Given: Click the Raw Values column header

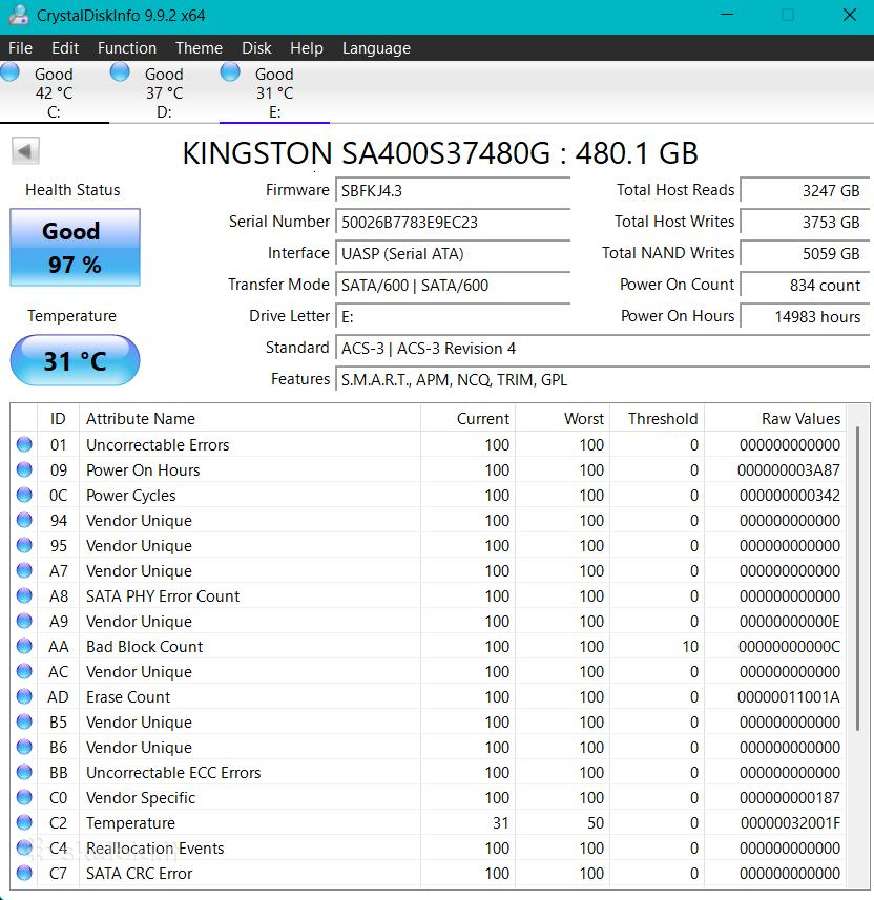Looking at the screenshot, I should 776,418.
